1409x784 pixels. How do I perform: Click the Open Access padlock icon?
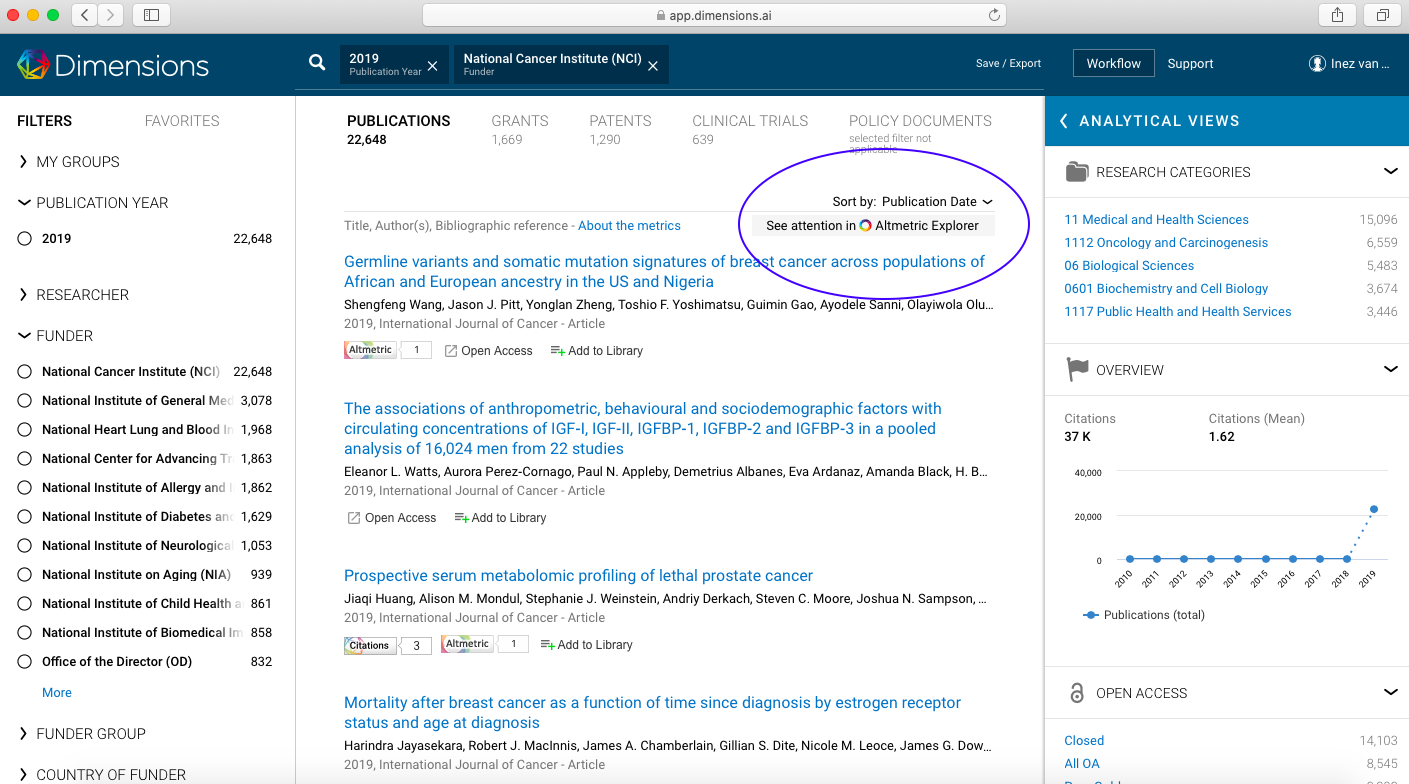pos(1077,692)
